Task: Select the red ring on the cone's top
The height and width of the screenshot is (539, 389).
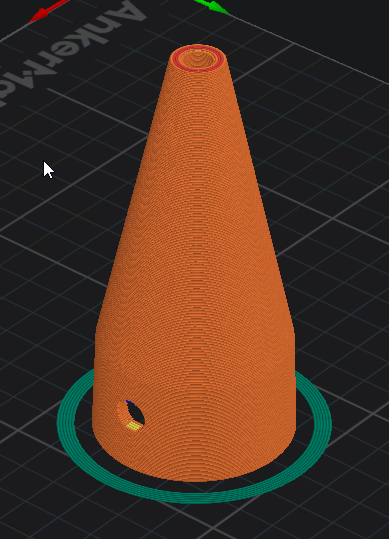Action: 198,58
